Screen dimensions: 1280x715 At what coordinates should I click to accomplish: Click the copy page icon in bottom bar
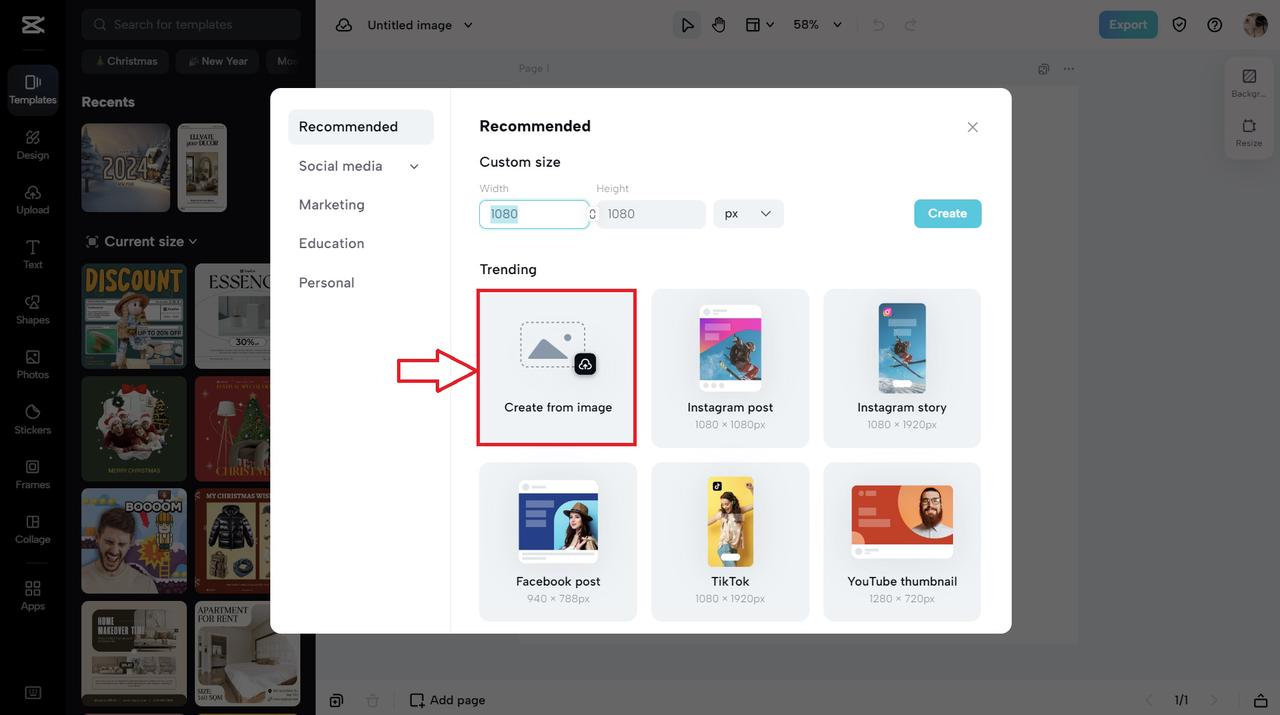click(337, 700)
